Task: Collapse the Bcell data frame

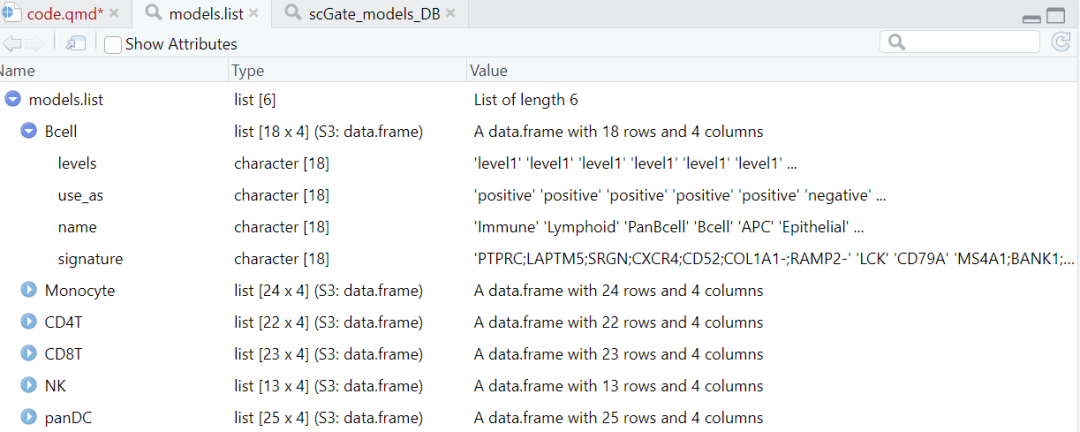Action: coord(28,132)
